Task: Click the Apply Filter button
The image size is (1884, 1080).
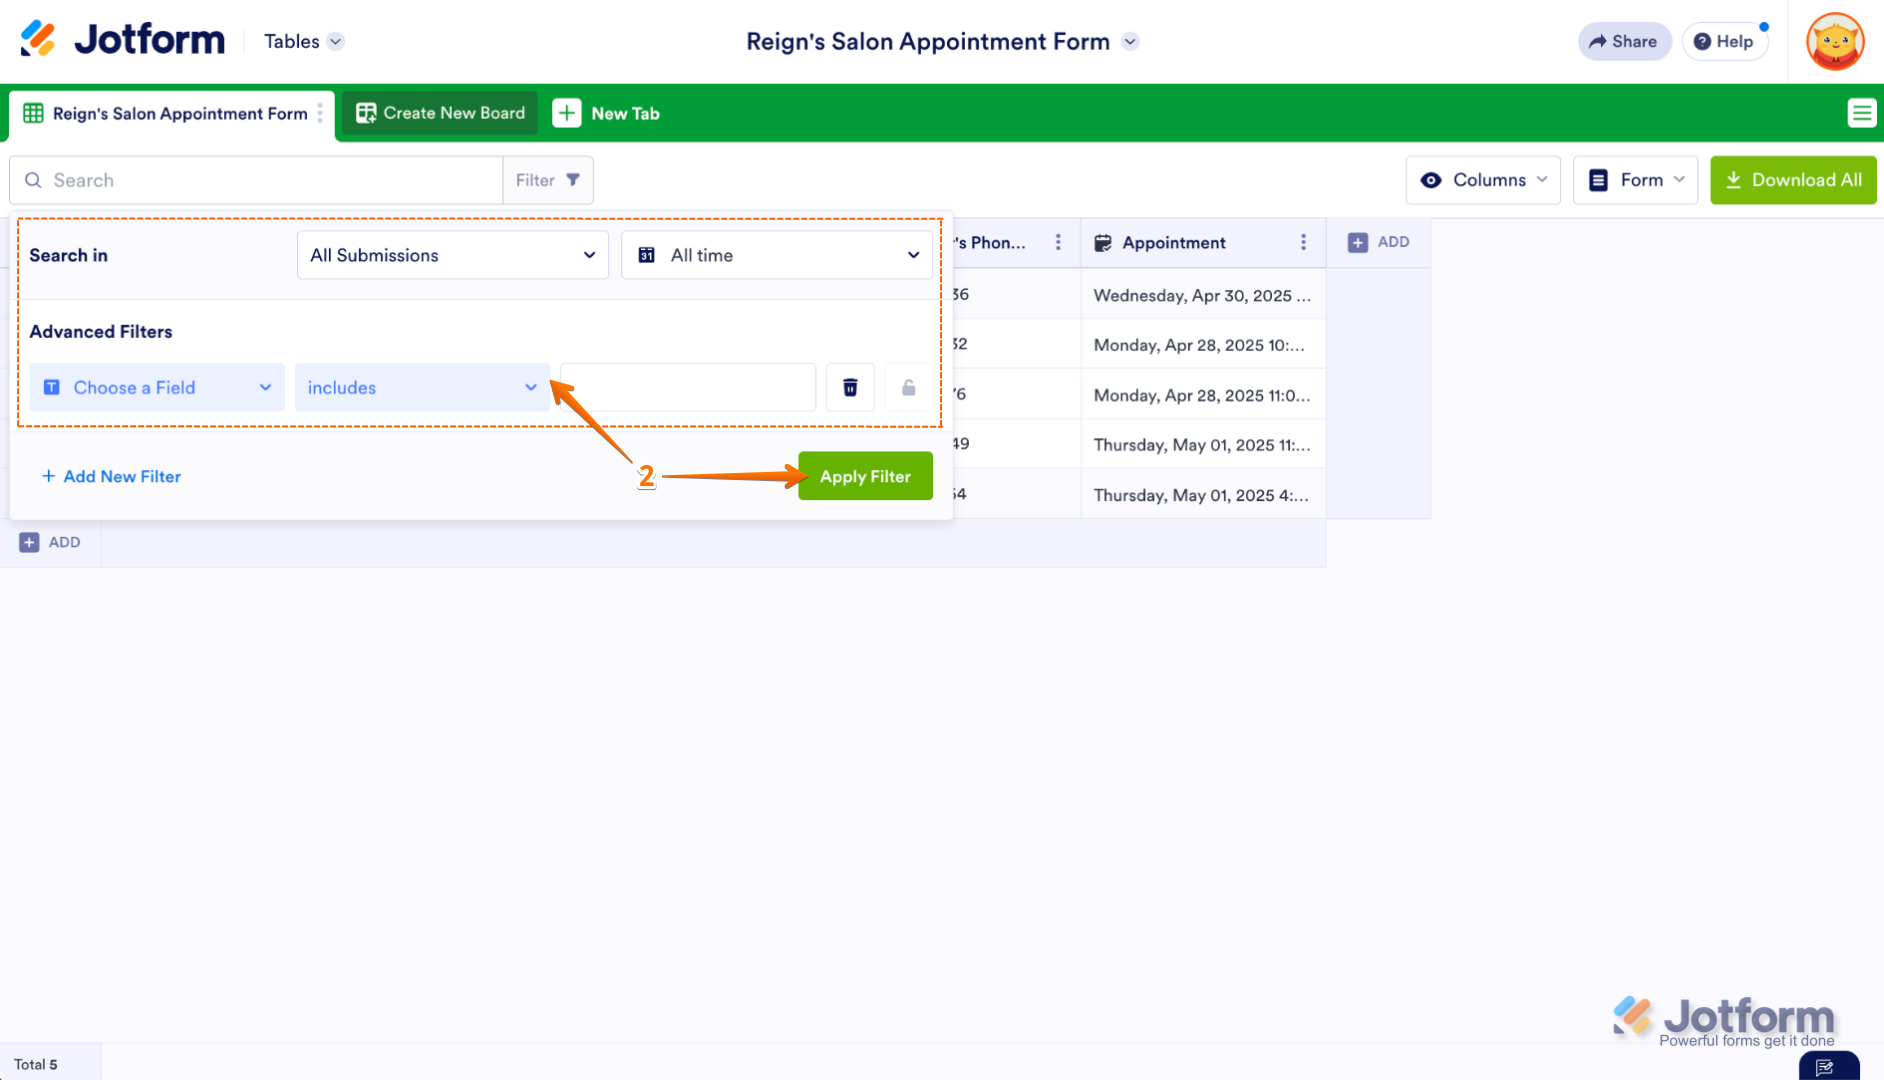Action: click(x=865, y=476)
